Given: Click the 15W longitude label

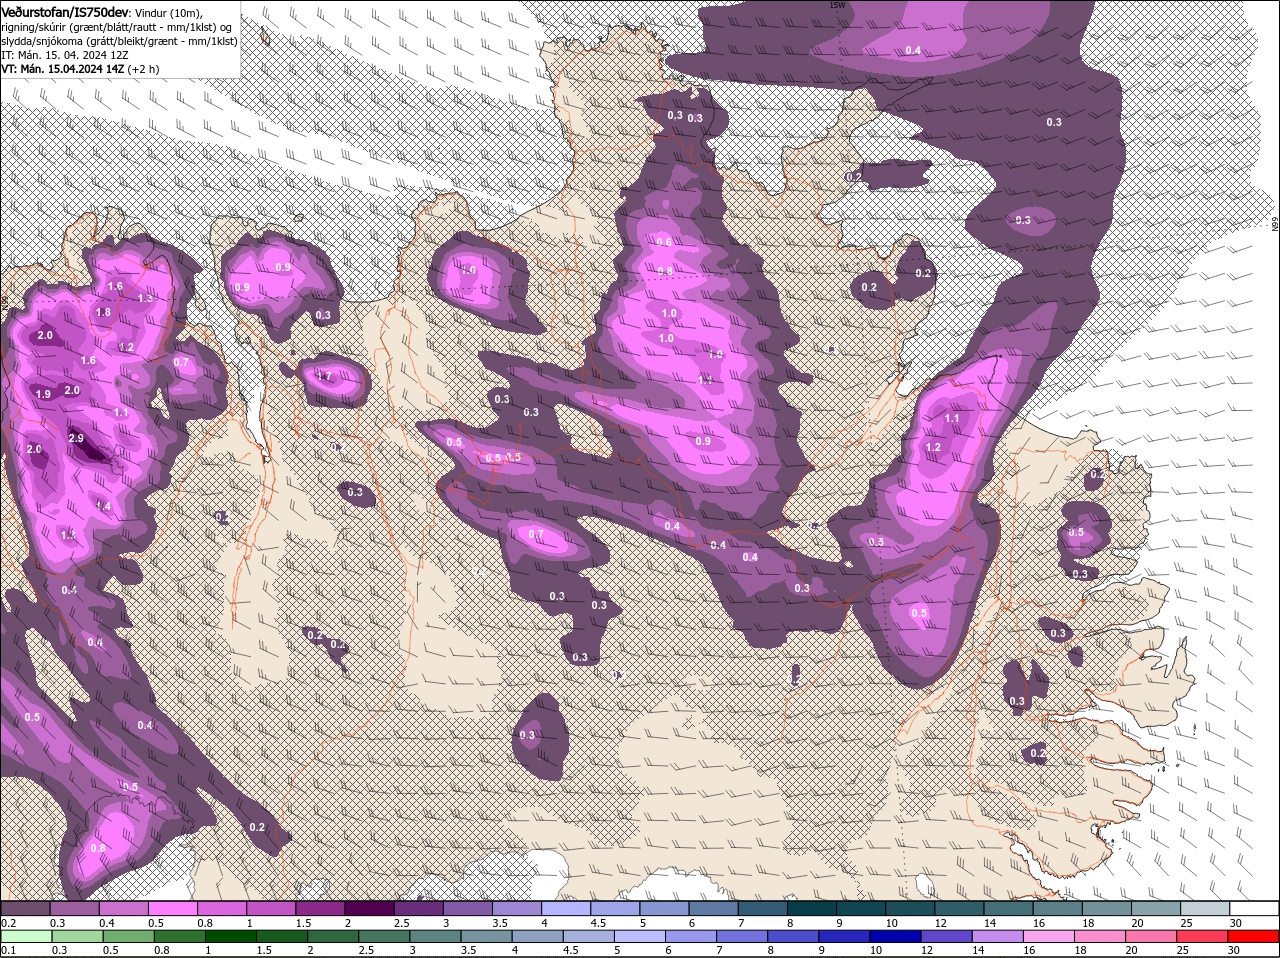Looking at the screenshot, I should coord(837,5).
